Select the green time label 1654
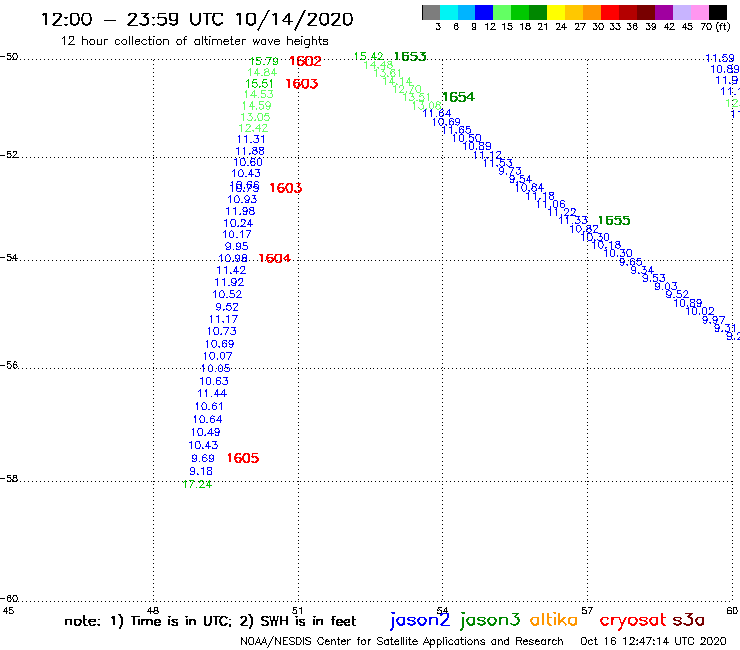This screenshot has height=650, width=740. [x=459, y=97]
